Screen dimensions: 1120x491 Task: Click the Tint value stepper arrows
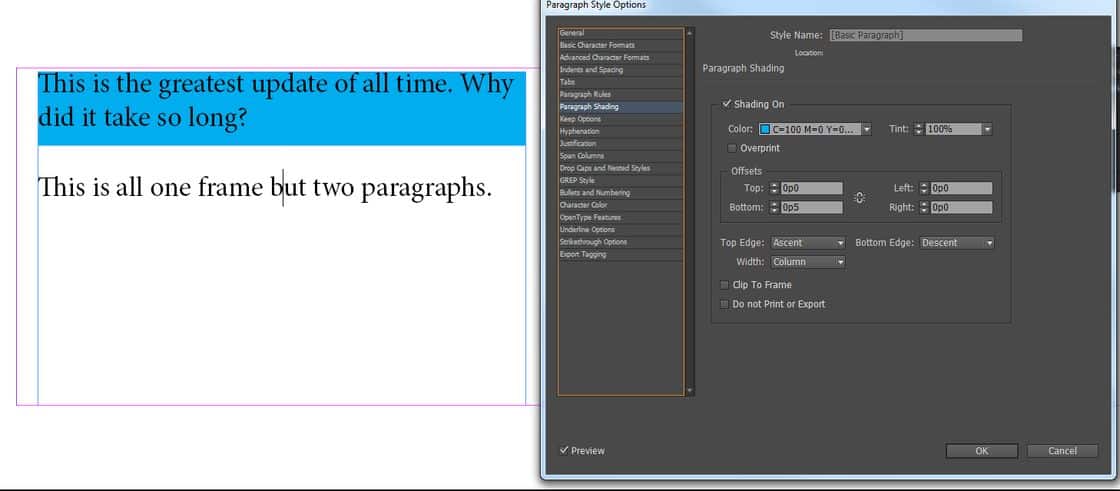(x=919, y=129)
